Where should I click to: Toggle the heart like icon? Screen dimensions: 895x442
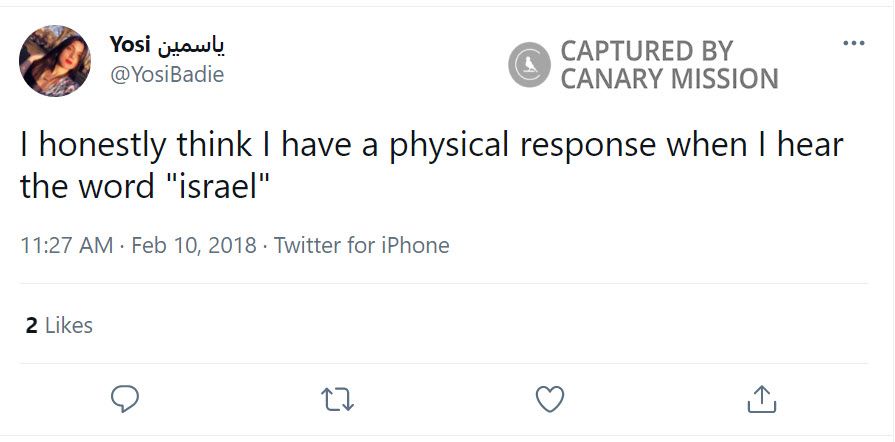click(550, 399)
